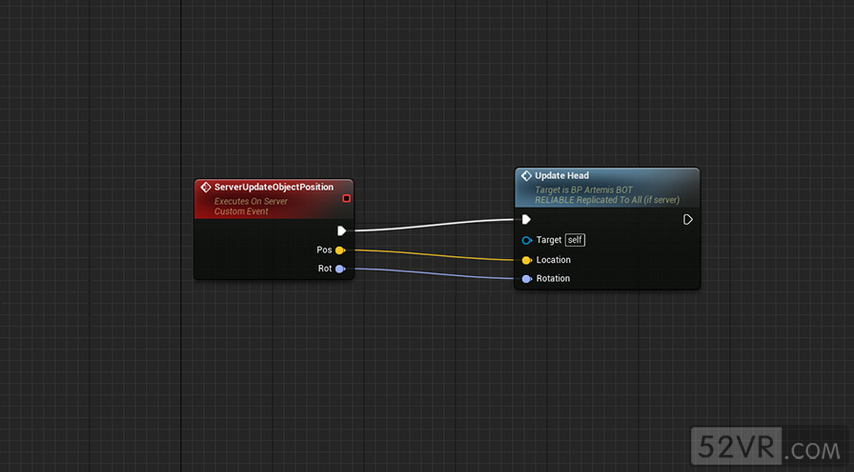Image resolution: width=854 pixels, height=472 pixels.
Task: Select the ServerUpdateObjectPosition node title
Action: [274, 187]
